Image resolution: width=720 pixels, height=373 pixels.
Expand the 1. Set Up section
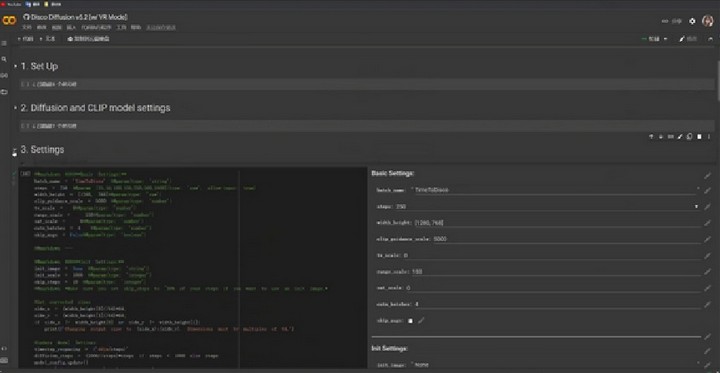(15, 67)
